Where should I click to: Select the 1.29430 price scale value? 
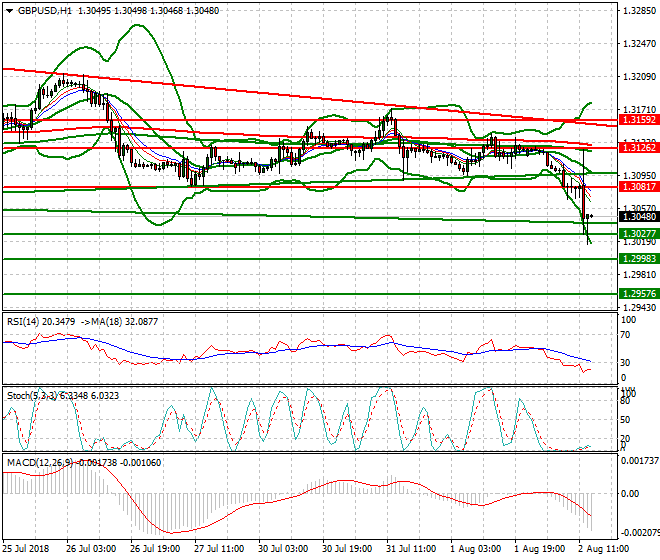[x=639, y=308]
